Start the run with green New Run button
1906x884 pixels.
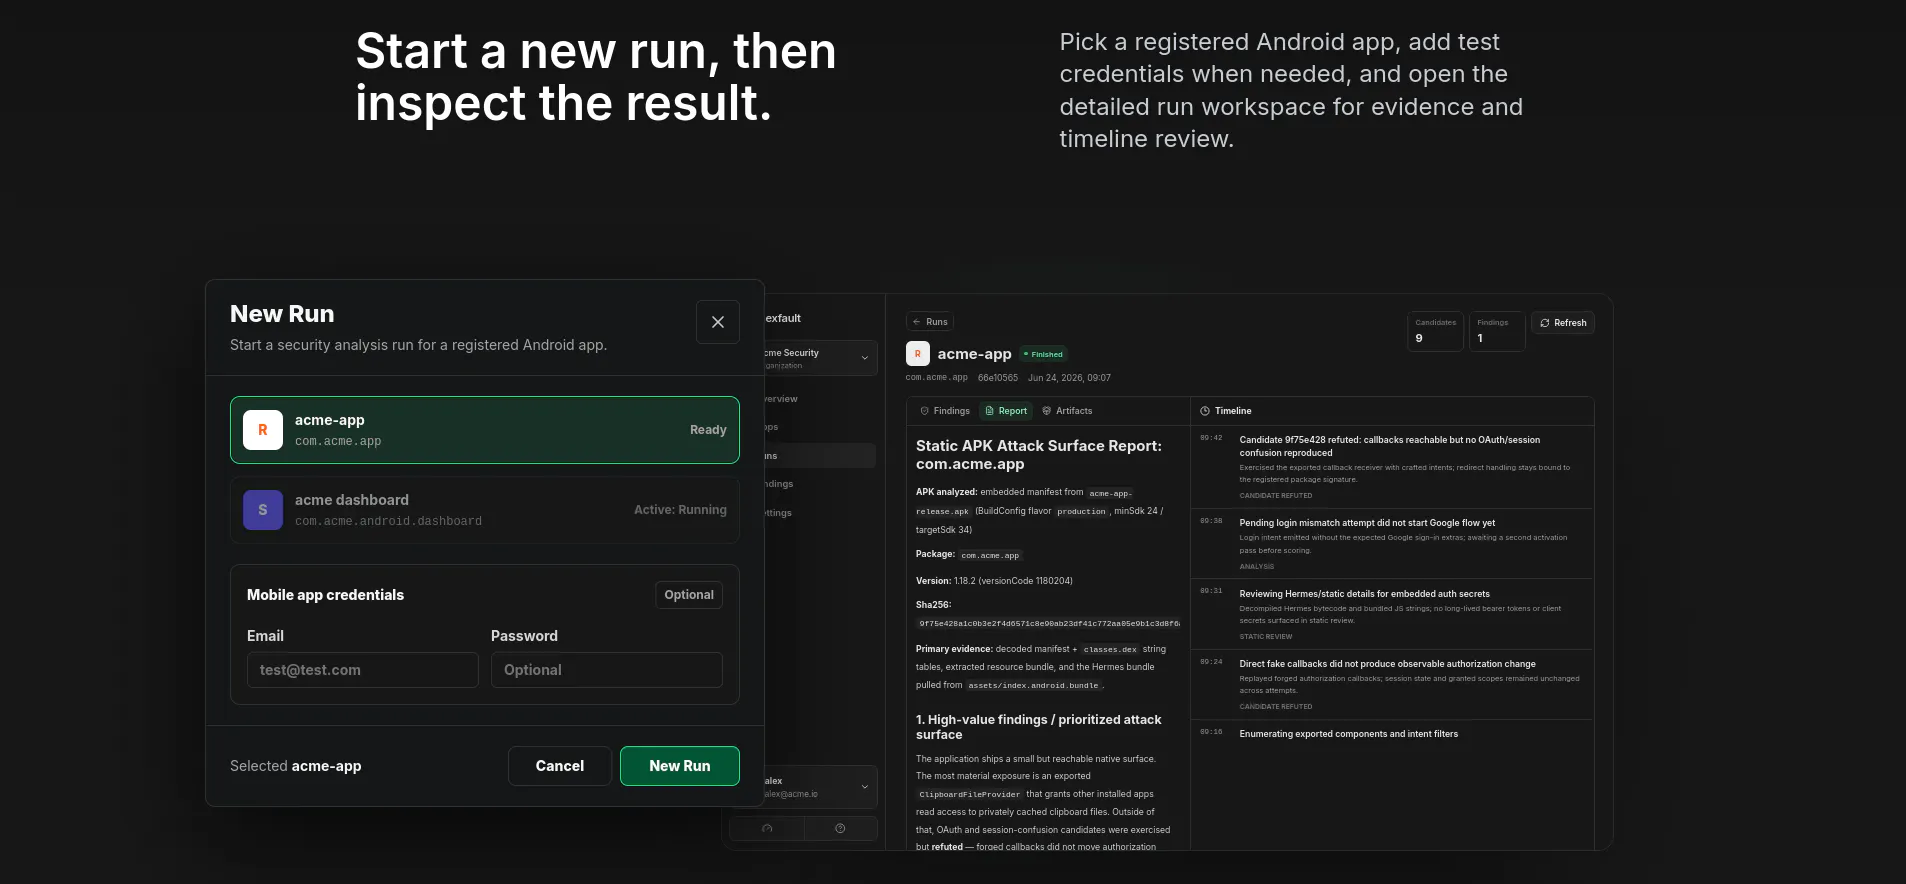[x=680, y=766]
